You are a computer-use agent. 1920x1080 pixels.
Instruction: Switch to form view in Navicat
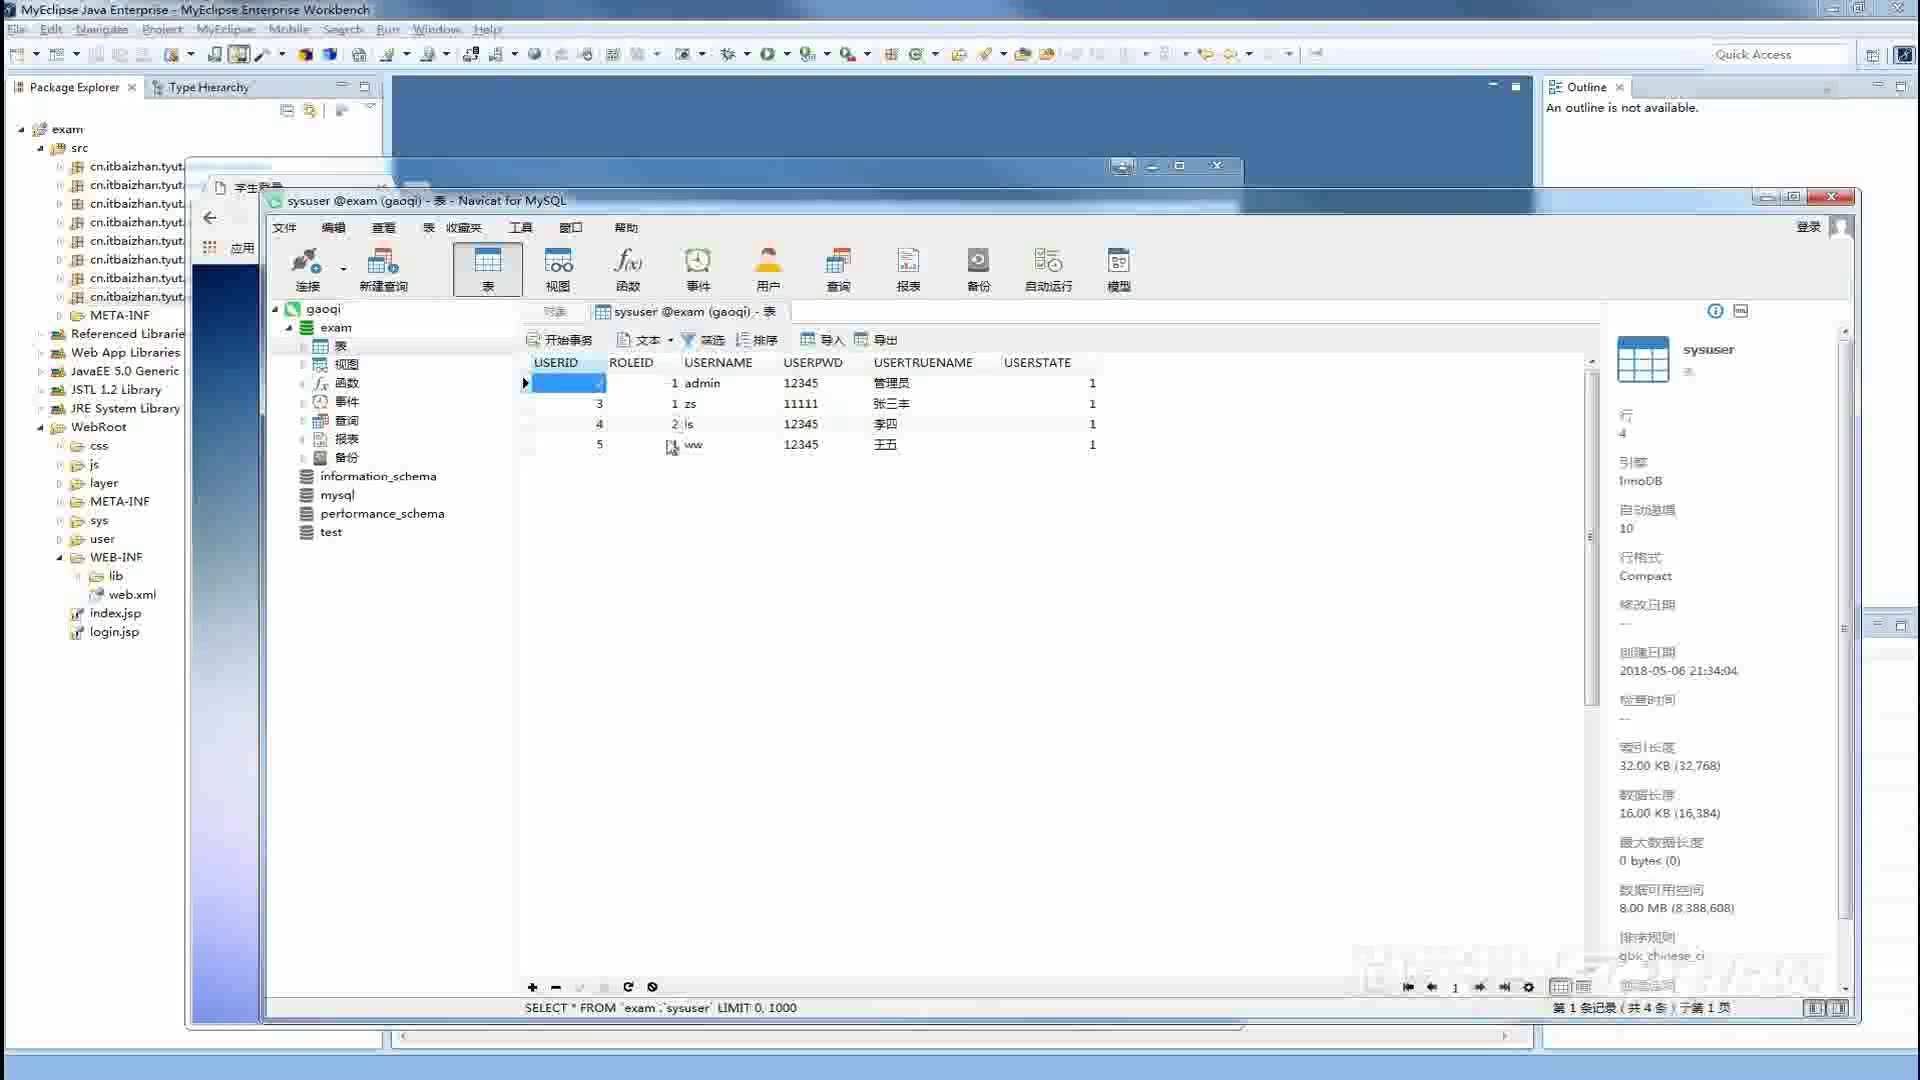[1583, 987]
